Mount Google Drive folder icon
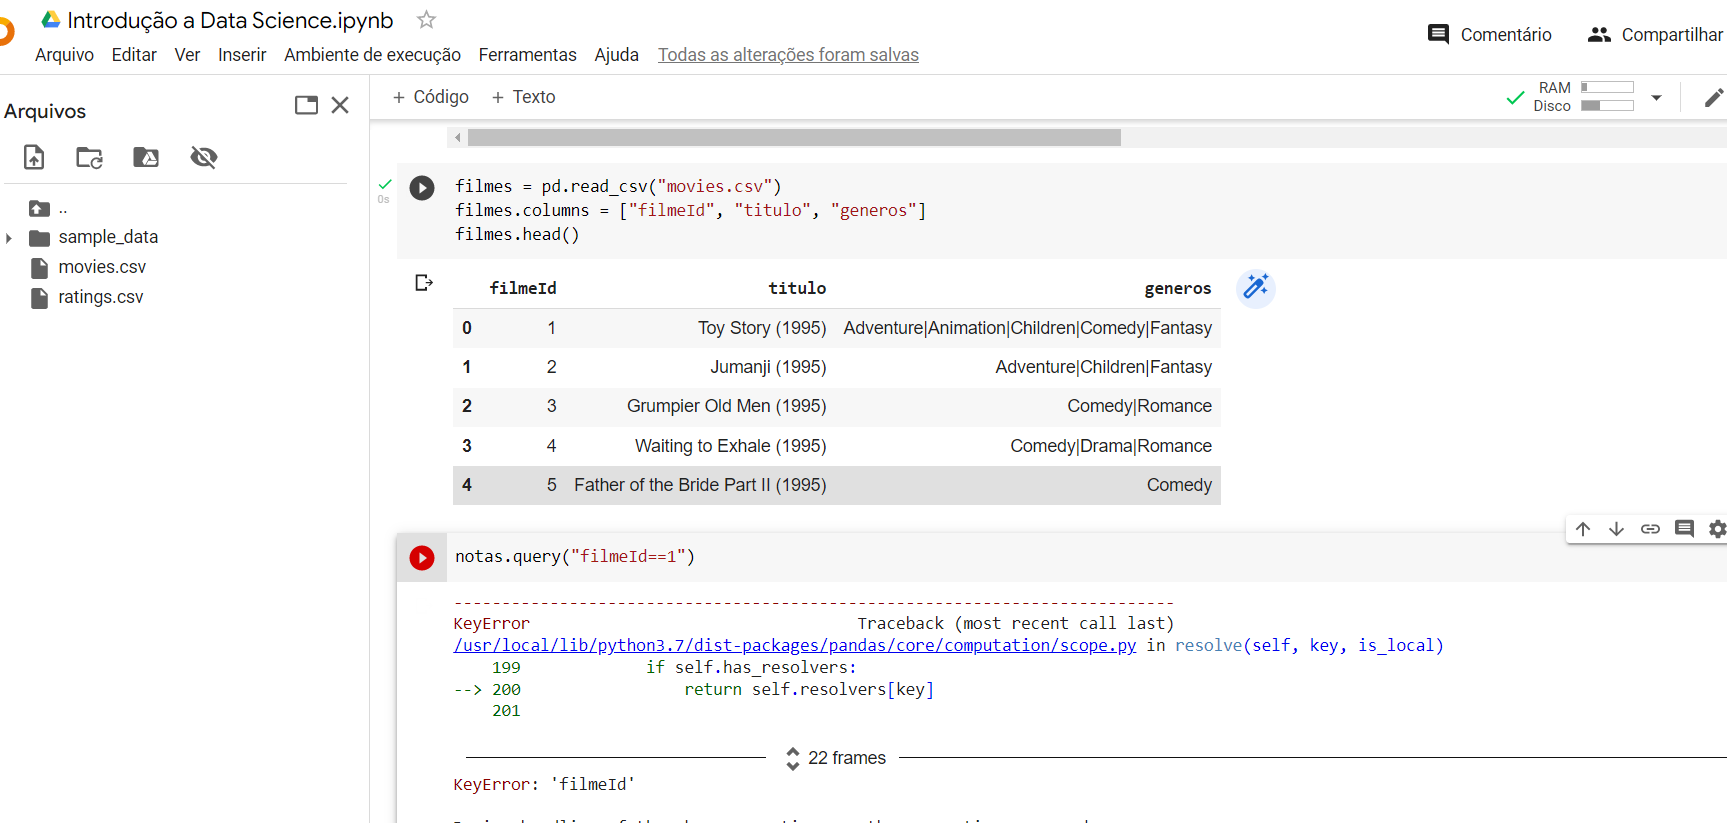This screenshot has width=1727, height=823. [x=146, y=157]
